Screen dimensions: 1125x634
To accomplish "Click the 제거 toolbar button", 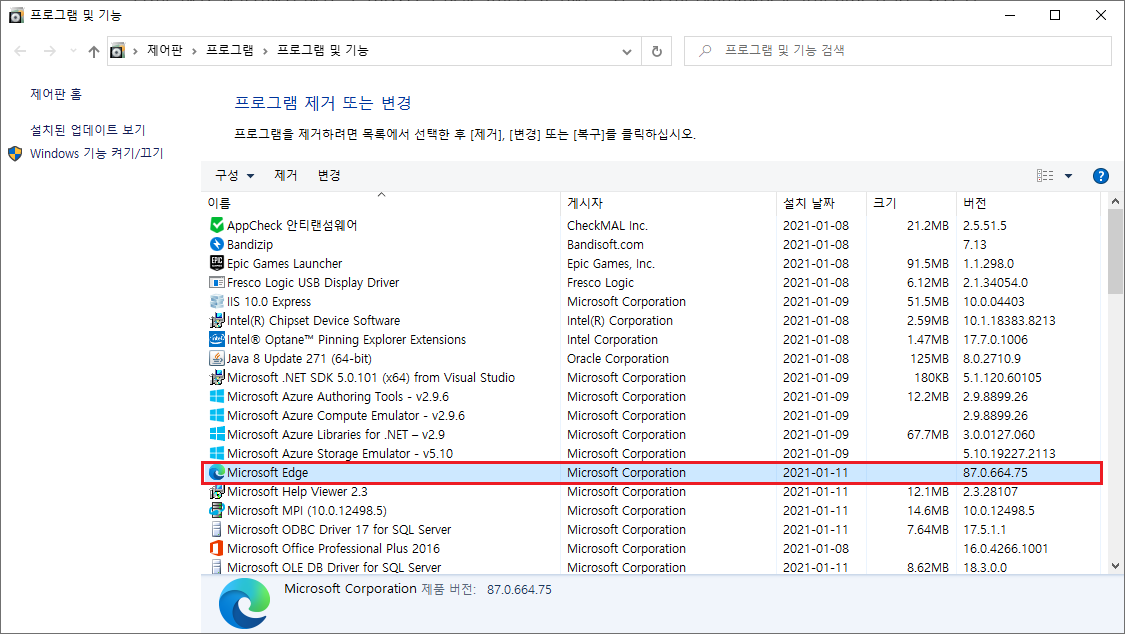I will click(x=286, y=176).
